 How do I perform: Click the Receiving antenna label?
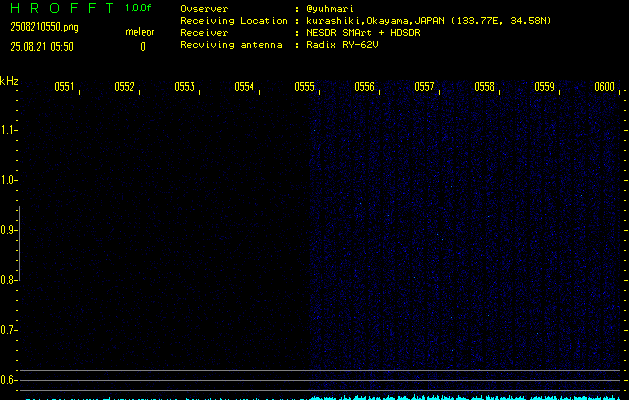point(231,45)
